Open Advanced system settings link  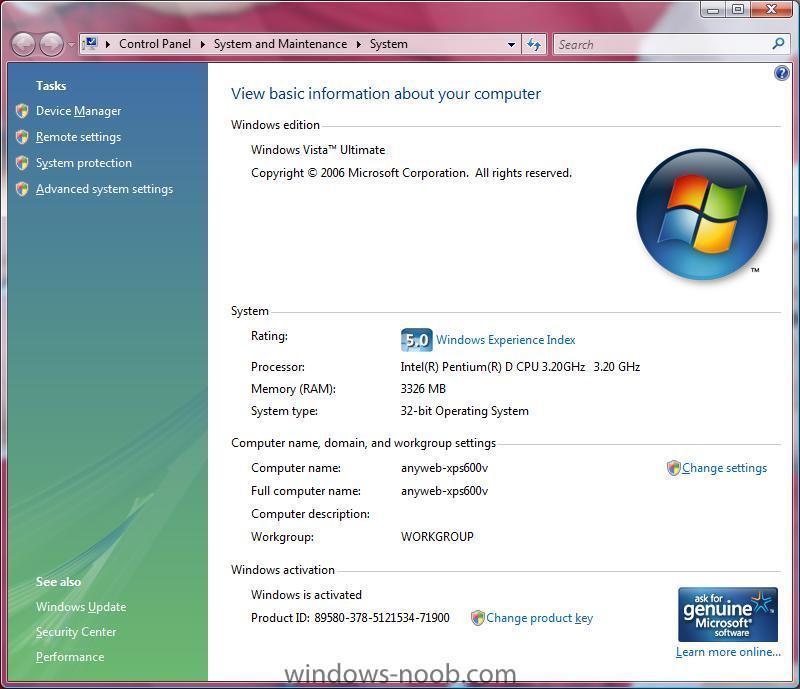point(104,189)
